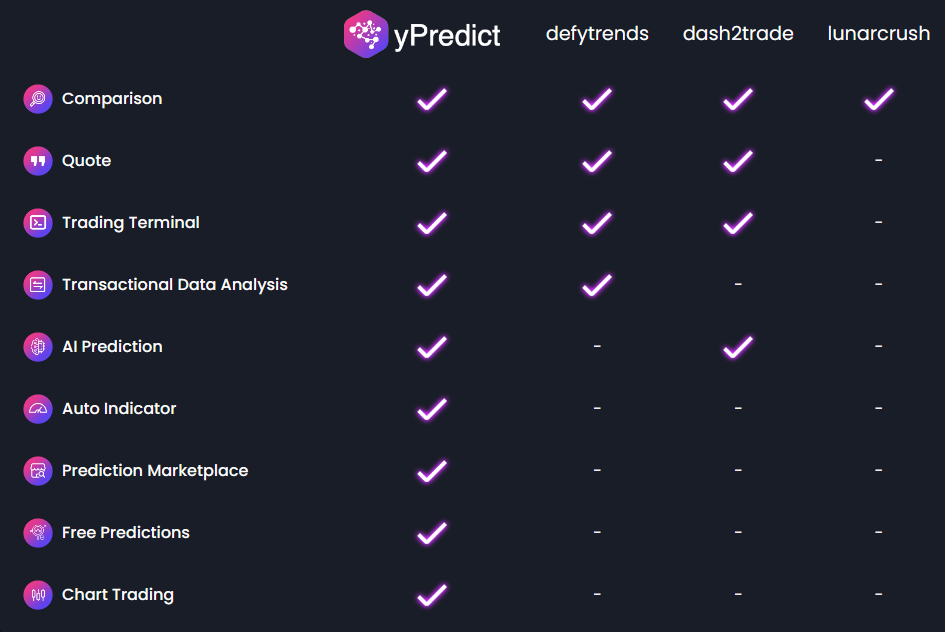Click the Auto Indicator gauge icon

pos(38,408)
